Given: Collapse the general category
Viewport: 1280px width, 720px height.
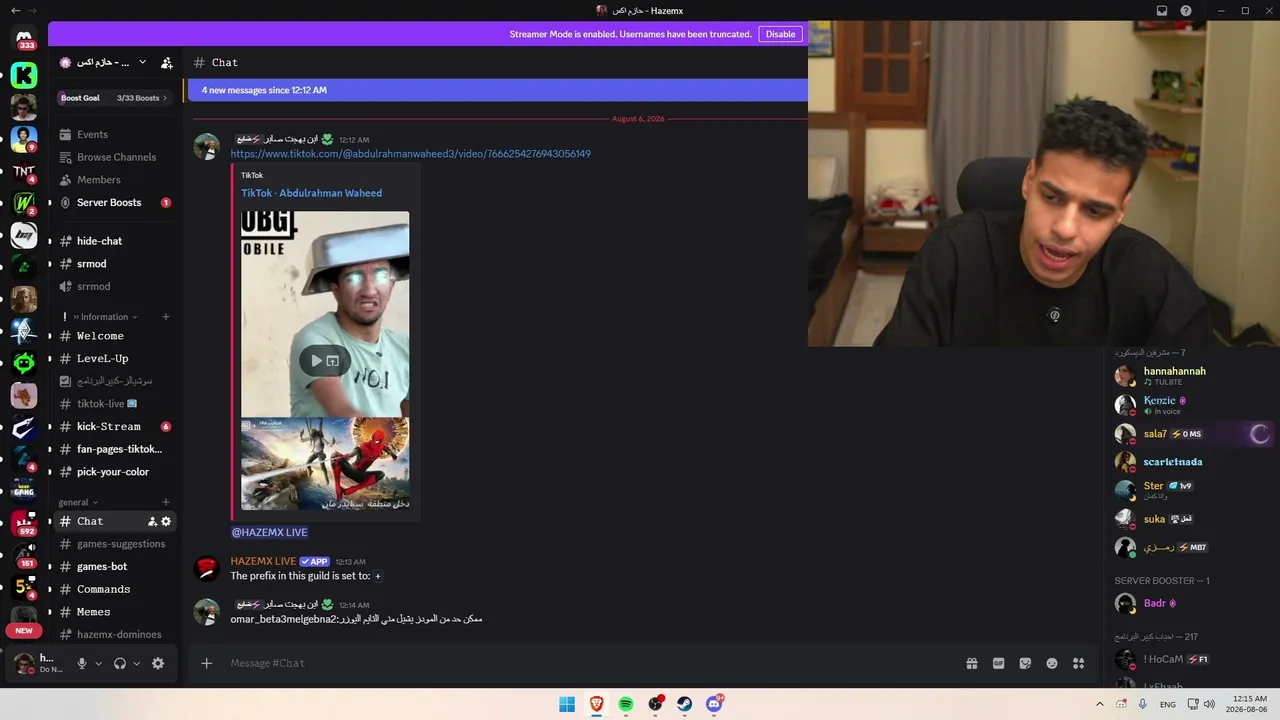Looking at the screenshot, I should (78, 502).
